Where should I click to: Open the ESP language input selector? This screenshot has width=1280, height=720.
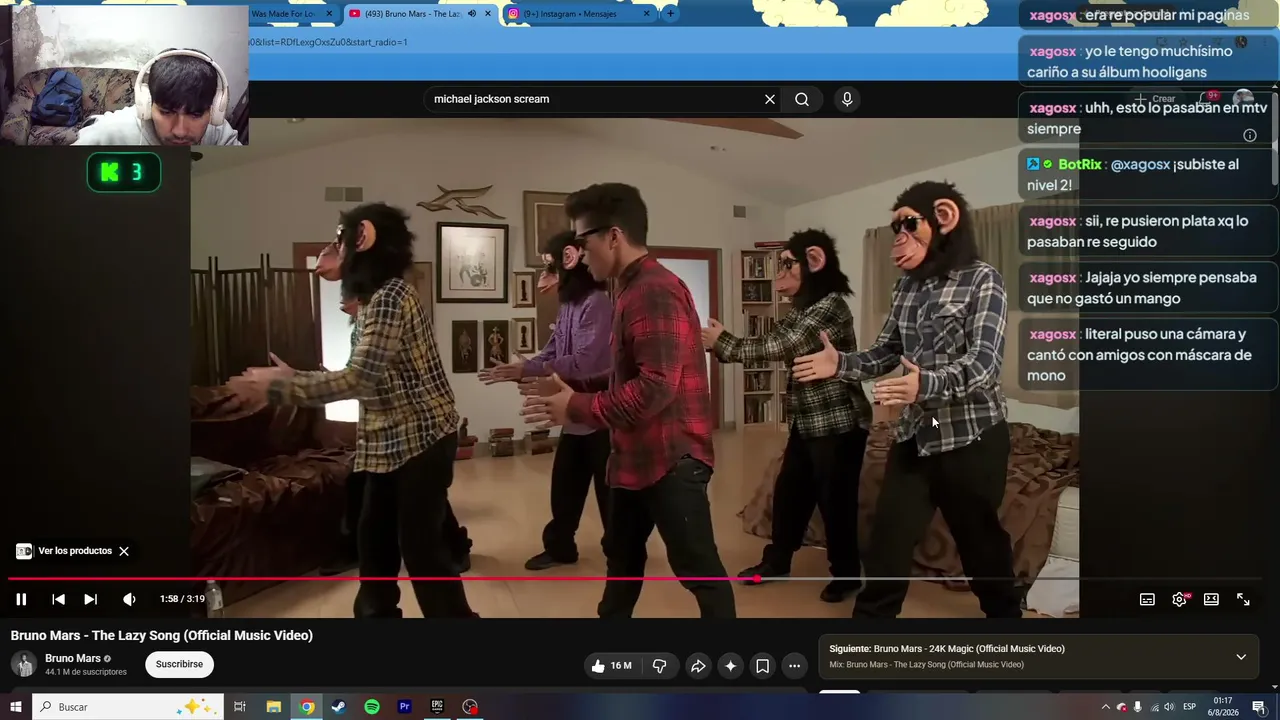(1190, 707)
